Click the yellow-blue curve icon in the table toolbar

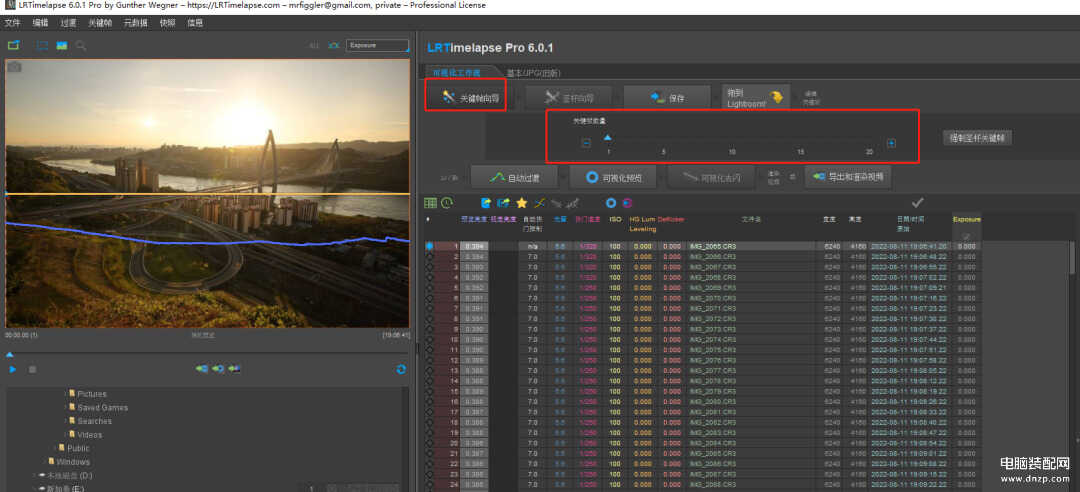[x=539, y=203]
